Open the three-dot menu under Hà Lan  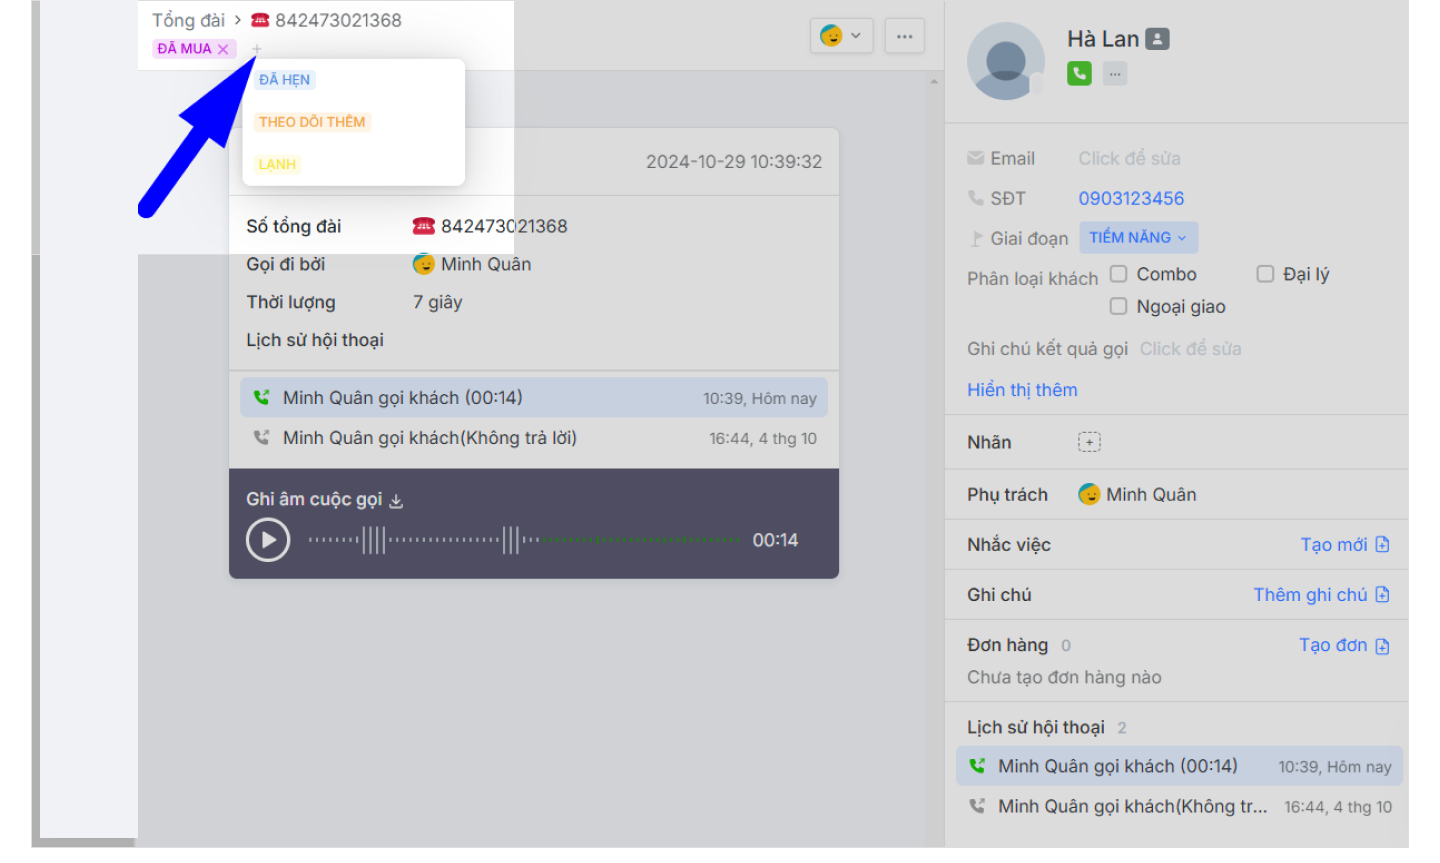pos(1115,73)
